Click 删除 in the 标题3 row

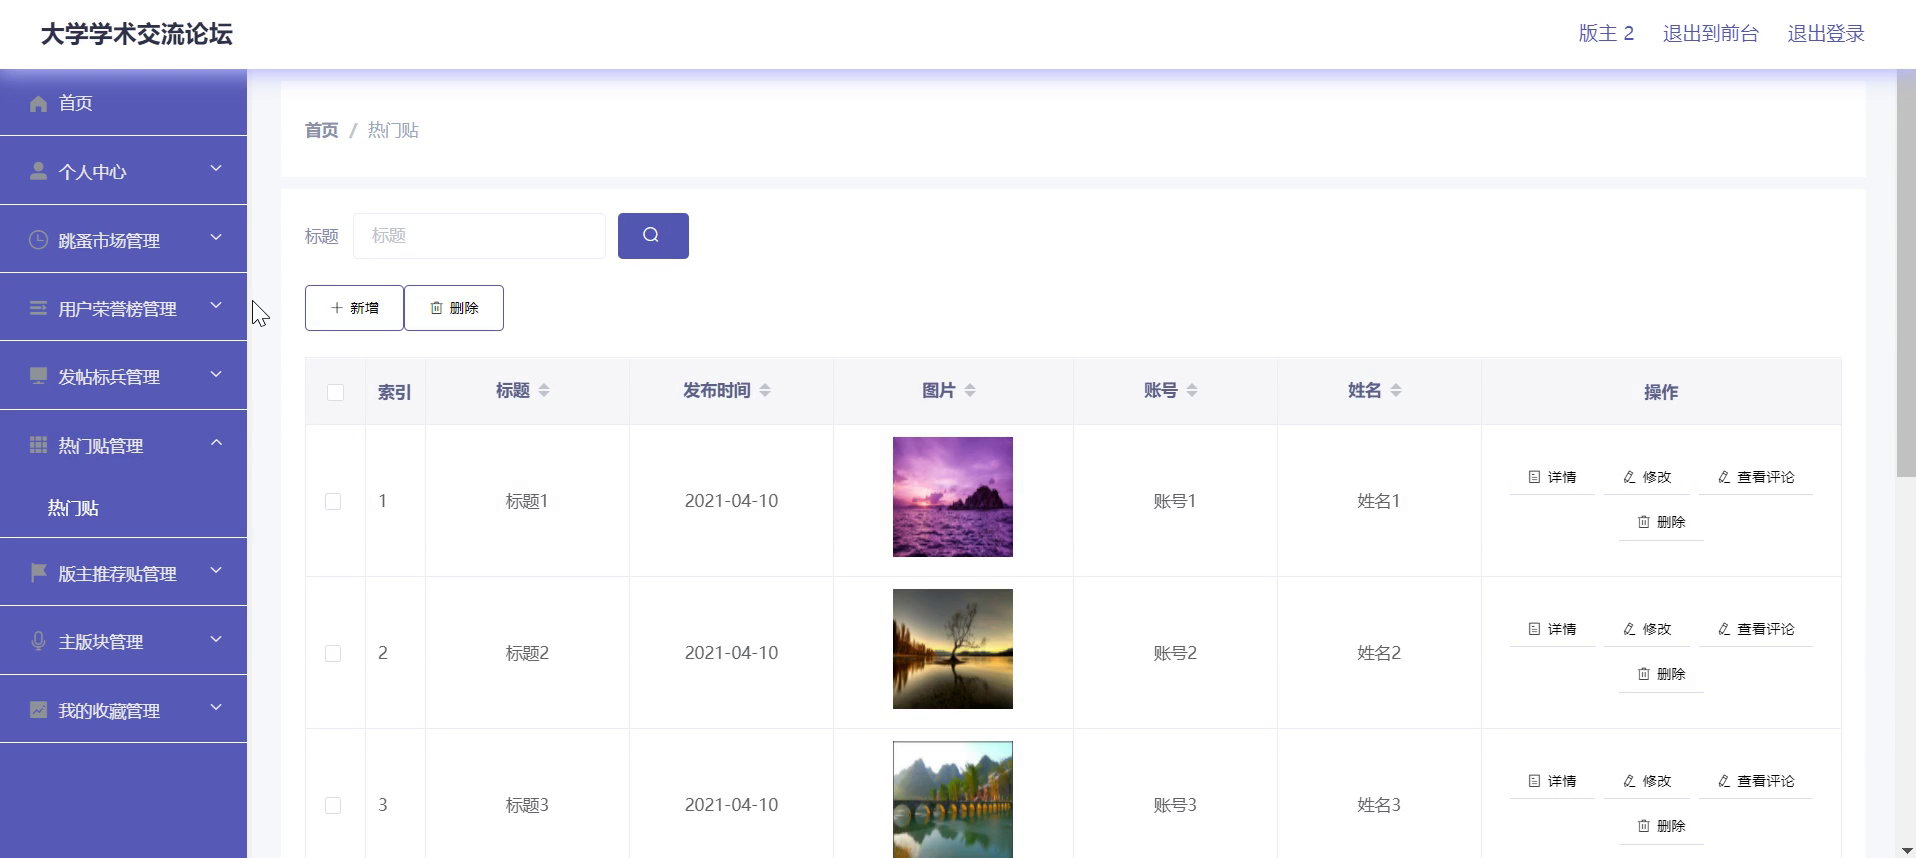(1661, 826)
